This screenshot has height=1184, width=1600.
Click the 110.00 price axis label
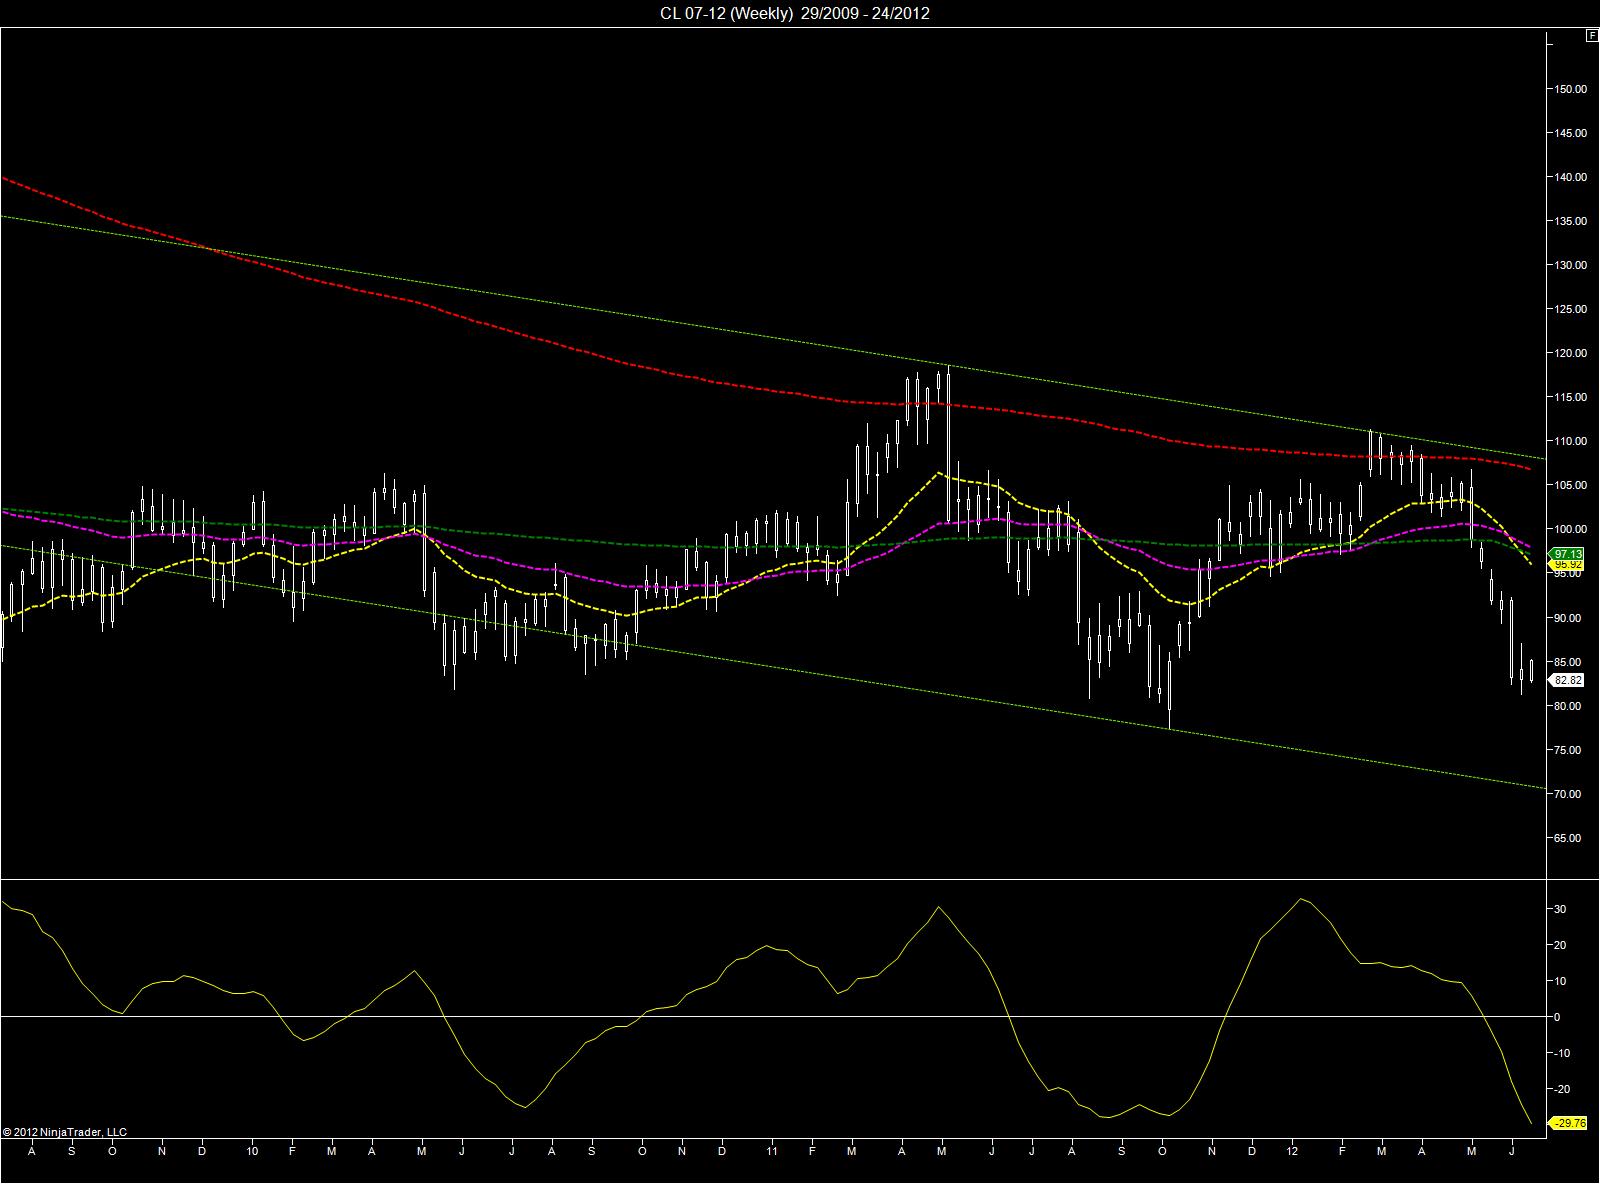pyautogui.click(x=1569, y=441)
